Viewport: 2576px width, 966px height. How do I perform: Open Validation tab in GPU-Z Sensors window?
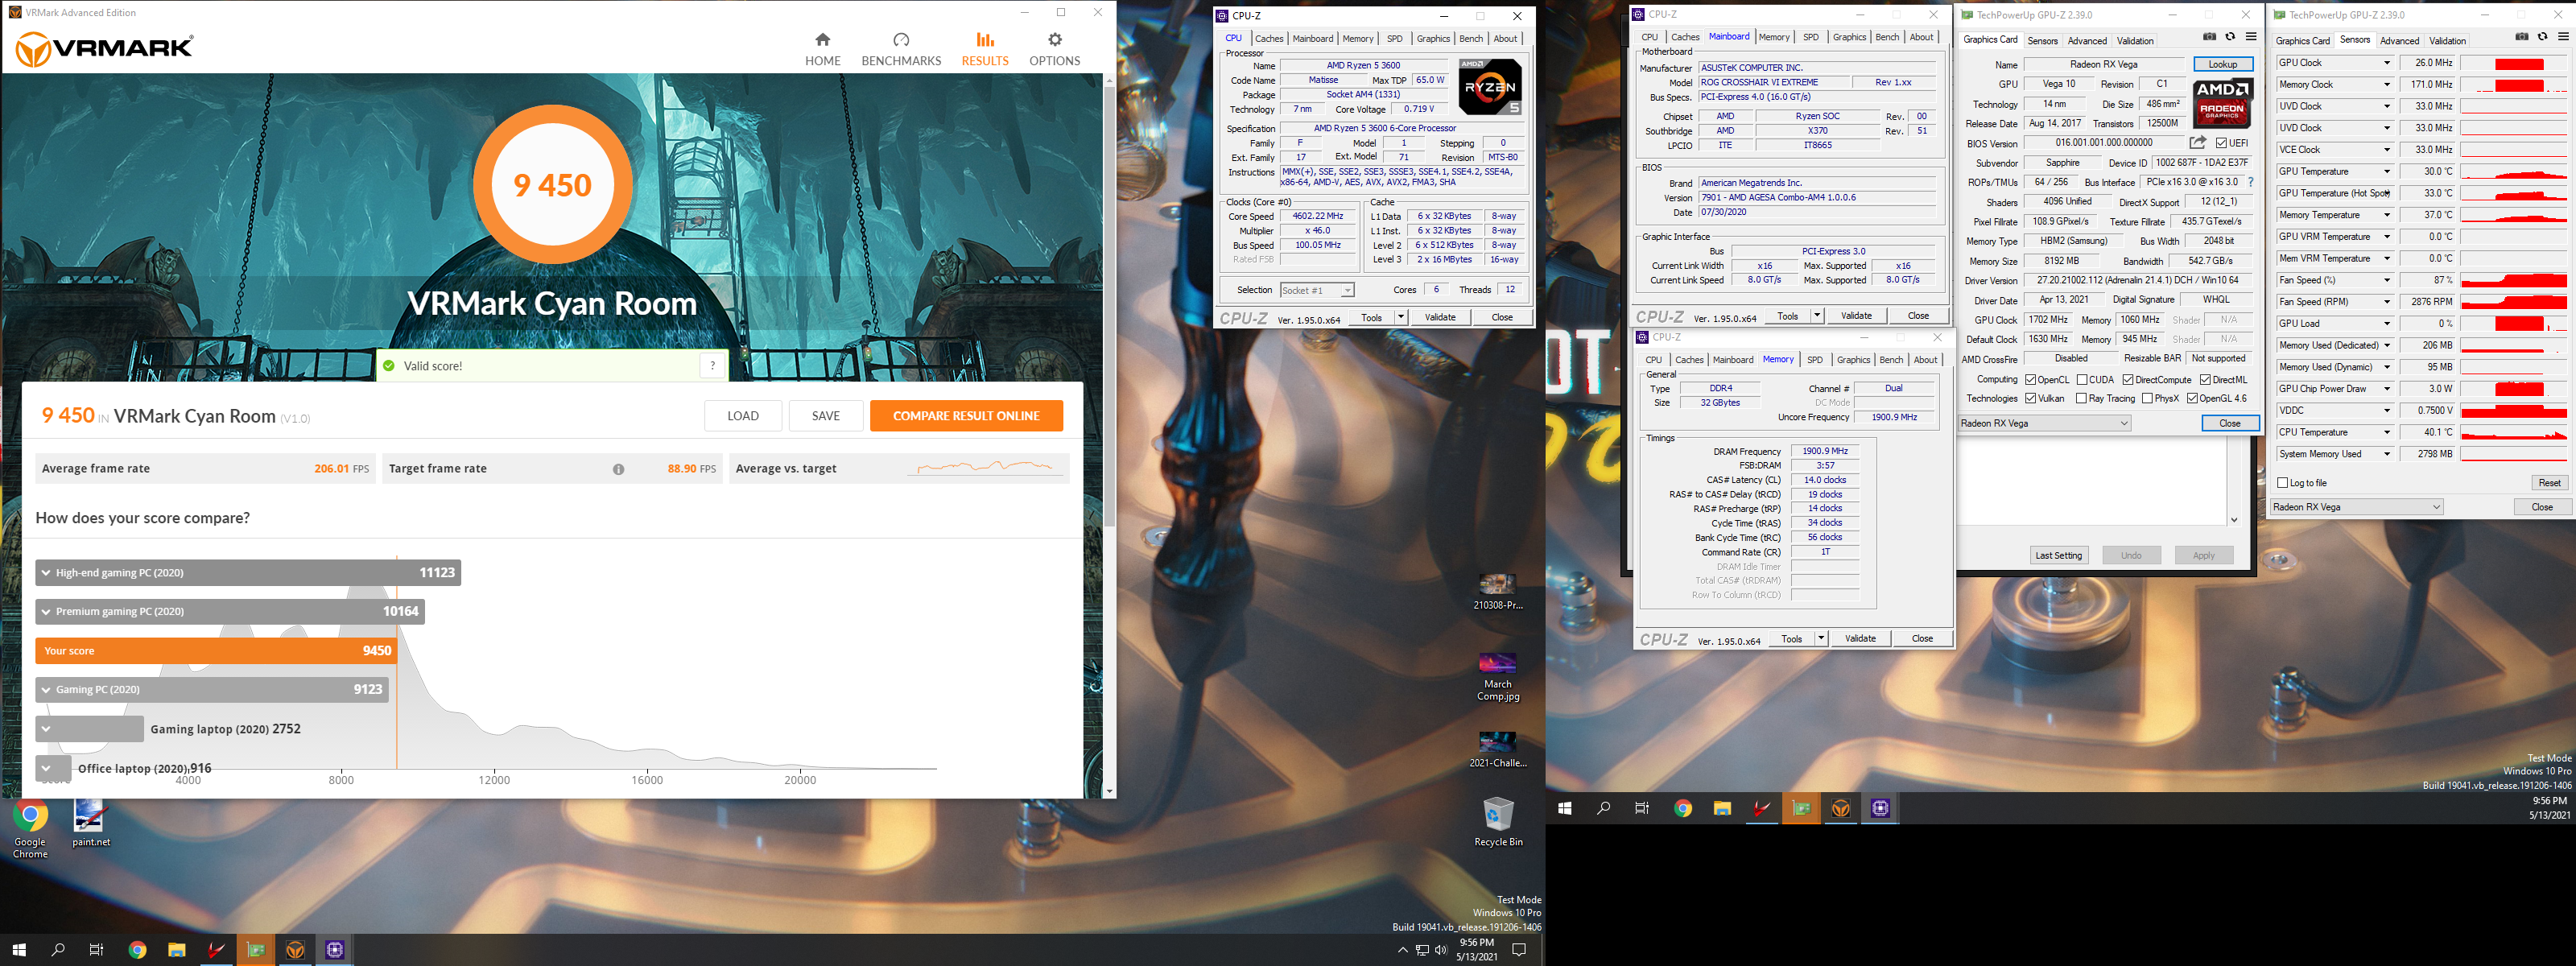tap(2447, 41)
